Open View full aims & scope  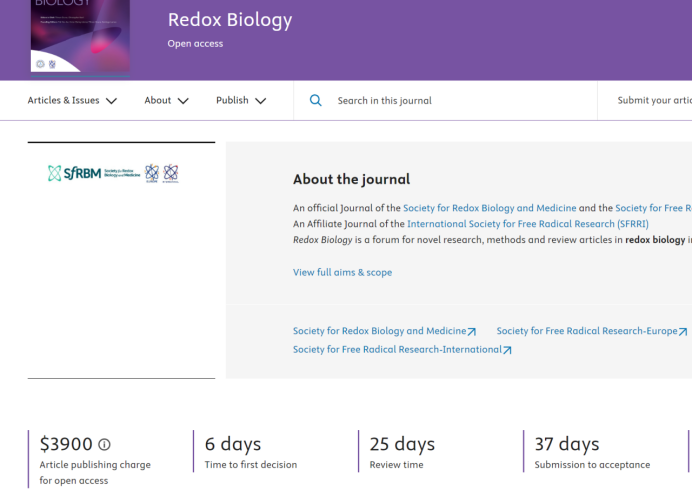[342, 272]
